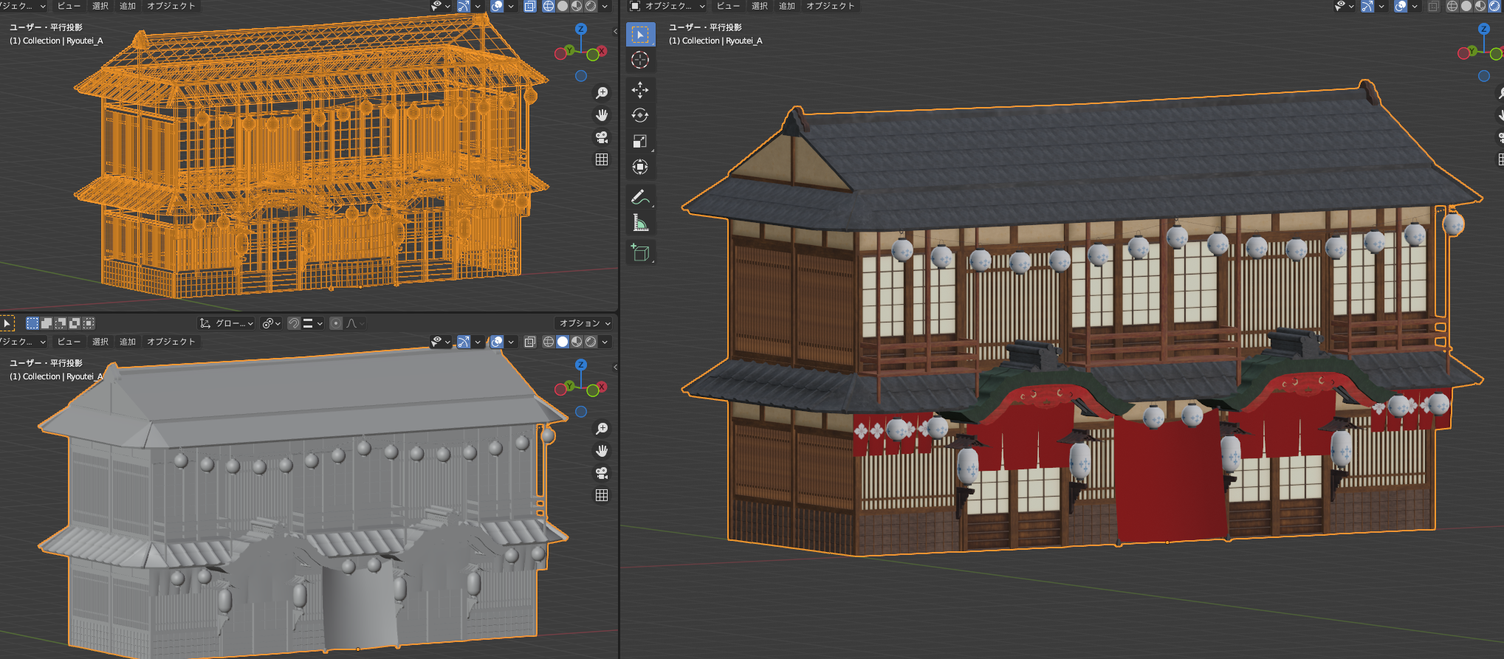Switch perspective/orthographic grid icon in wireframe viewport
The image size is (1504, 659).
click(x=602, y=159)
